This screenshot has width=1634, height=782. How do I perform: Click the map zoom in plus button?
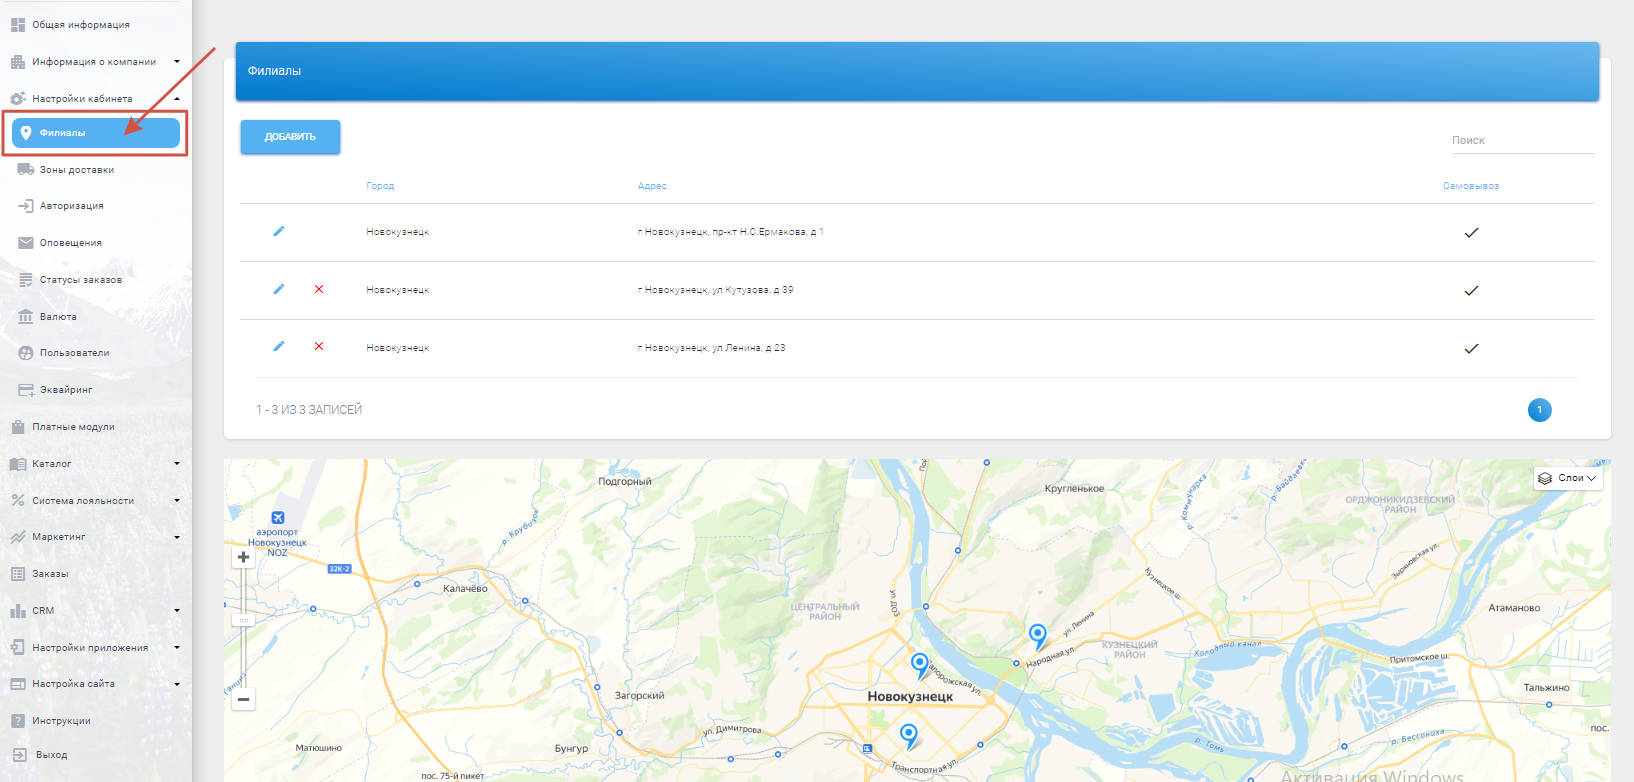point(243,557)
